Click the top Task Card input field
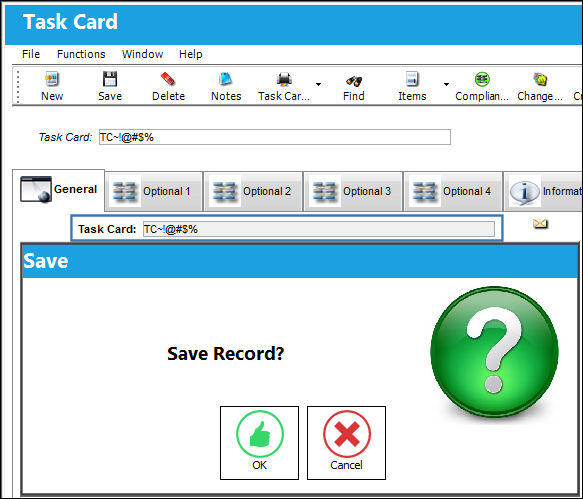The height and width of the screenshot is (499, 583). coord(275,137)
